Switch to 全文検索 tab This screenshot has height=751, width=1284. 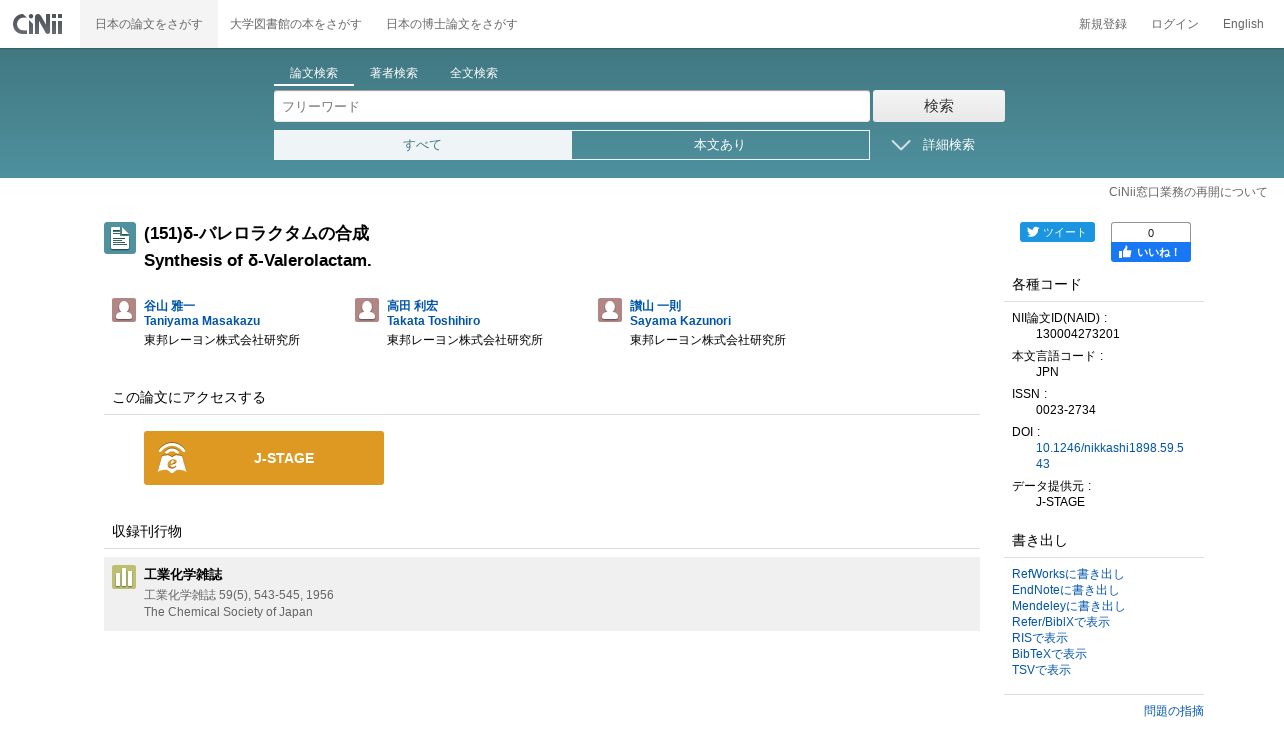(474, 73)
